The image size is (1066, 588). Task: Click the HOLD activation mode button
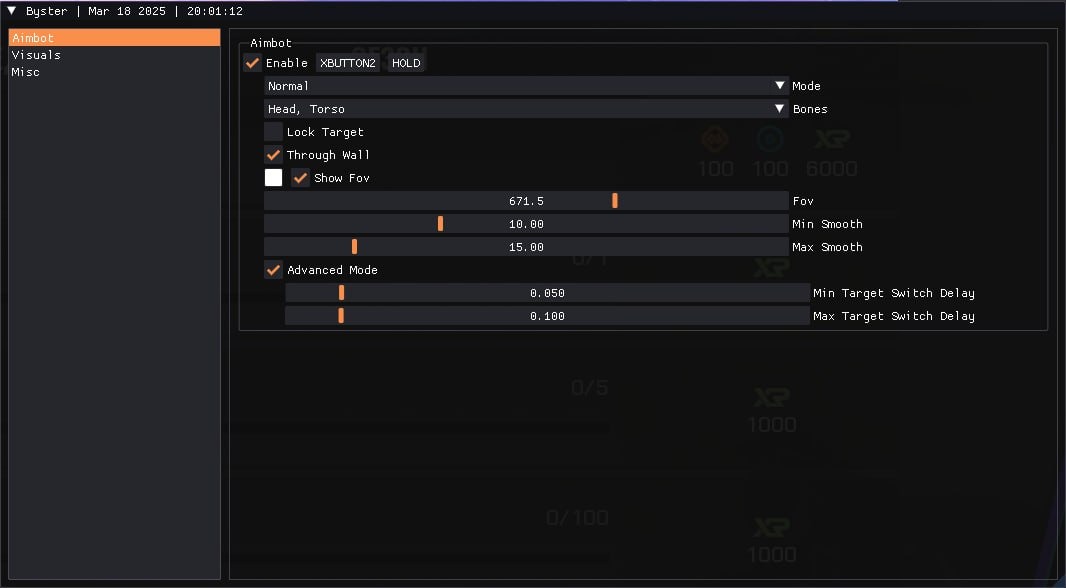coord(406,63)
